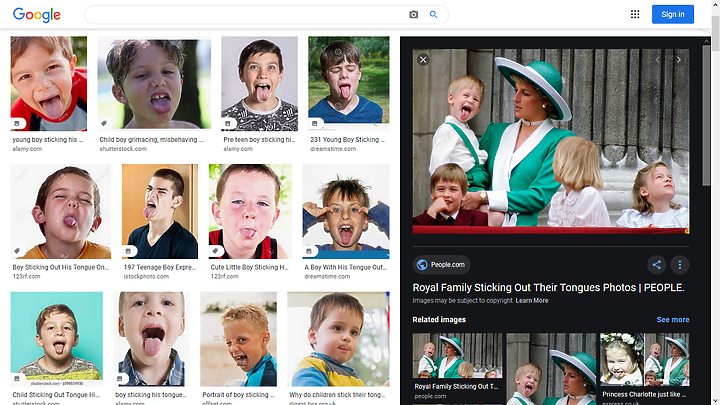The width and height of the screenshot is (720, 405).
Task: Click licensable badge on '197 Teenage Boy' image
Action: pos(128,251)
